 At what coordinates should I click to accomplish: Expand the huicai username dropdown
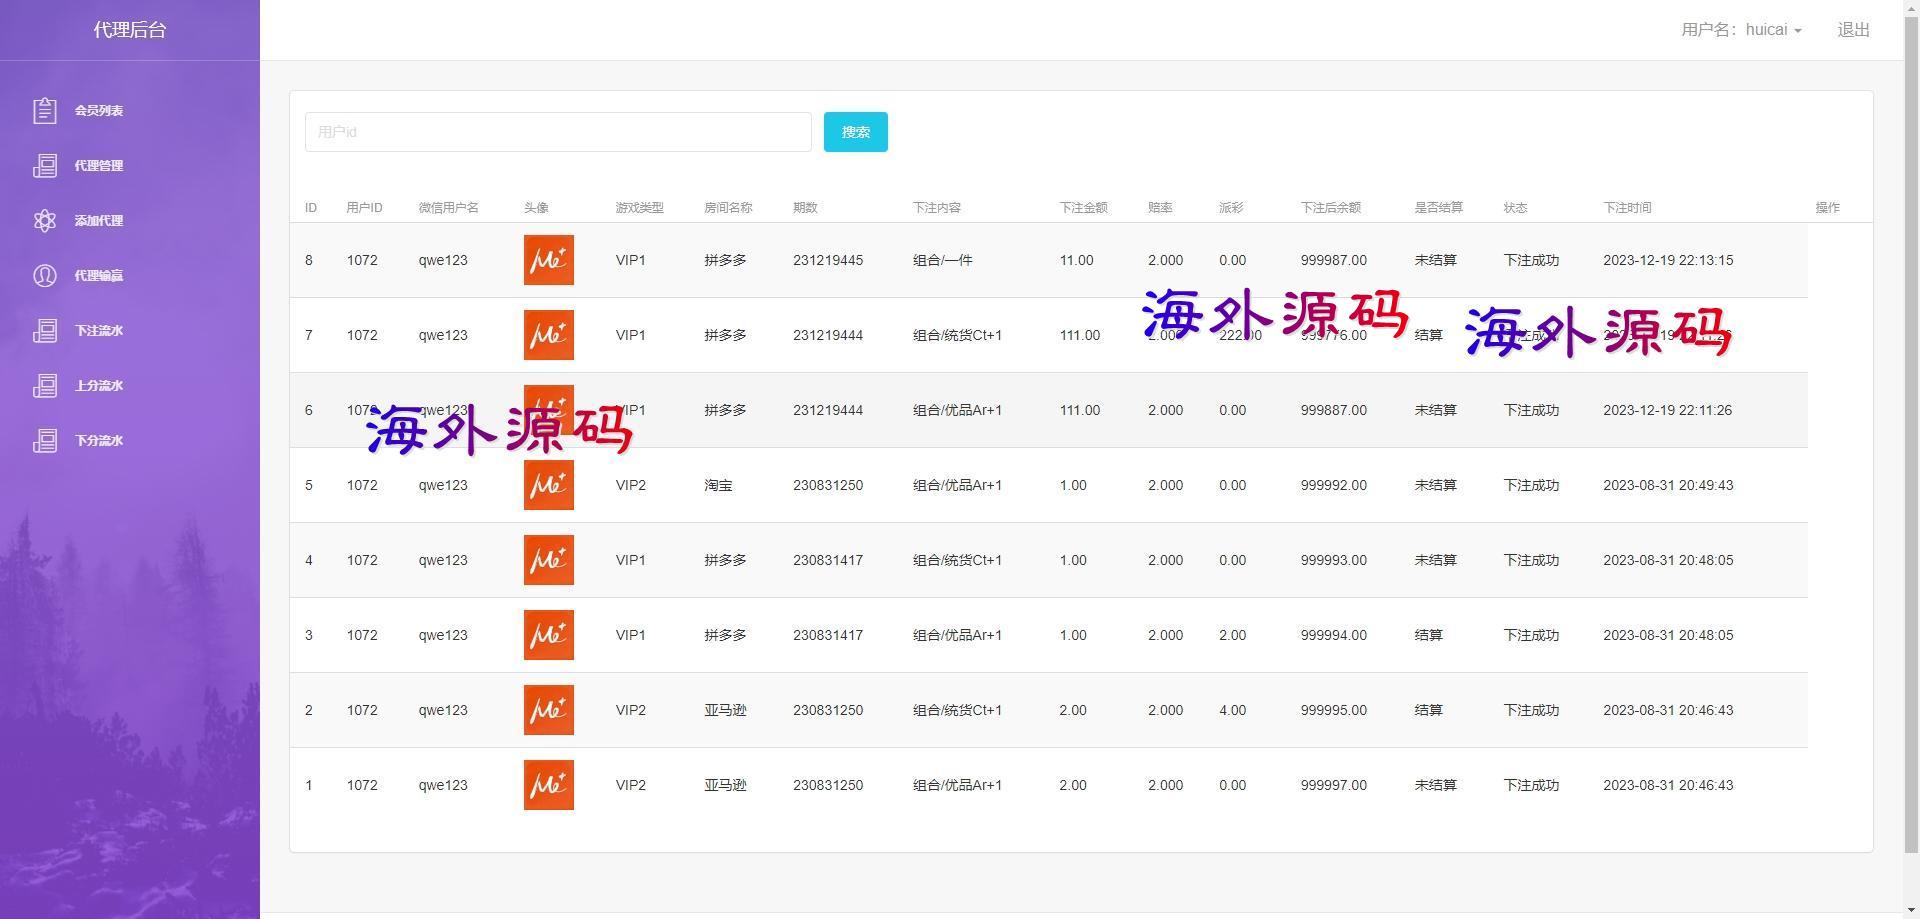pyautogui.click(x=1741, y=30)
